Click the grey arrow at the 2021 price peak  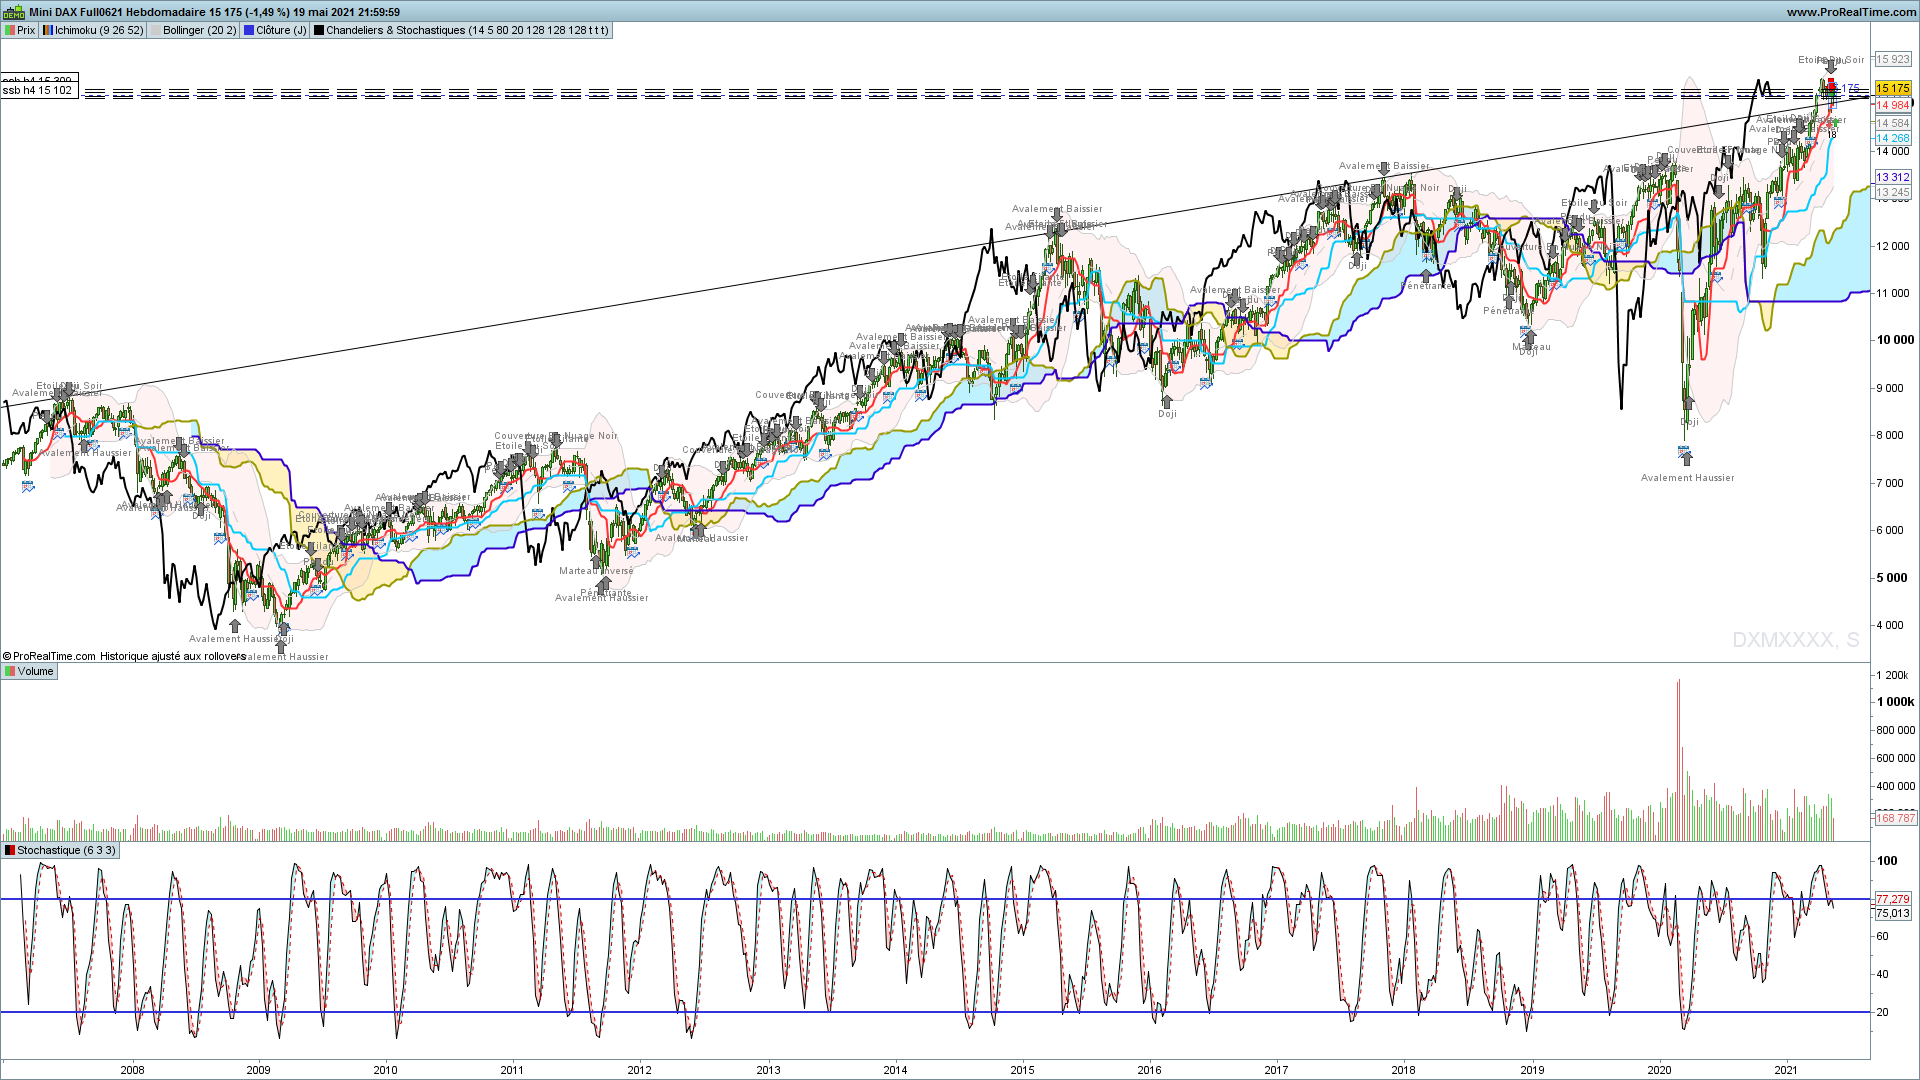[x=1831, y=67]
